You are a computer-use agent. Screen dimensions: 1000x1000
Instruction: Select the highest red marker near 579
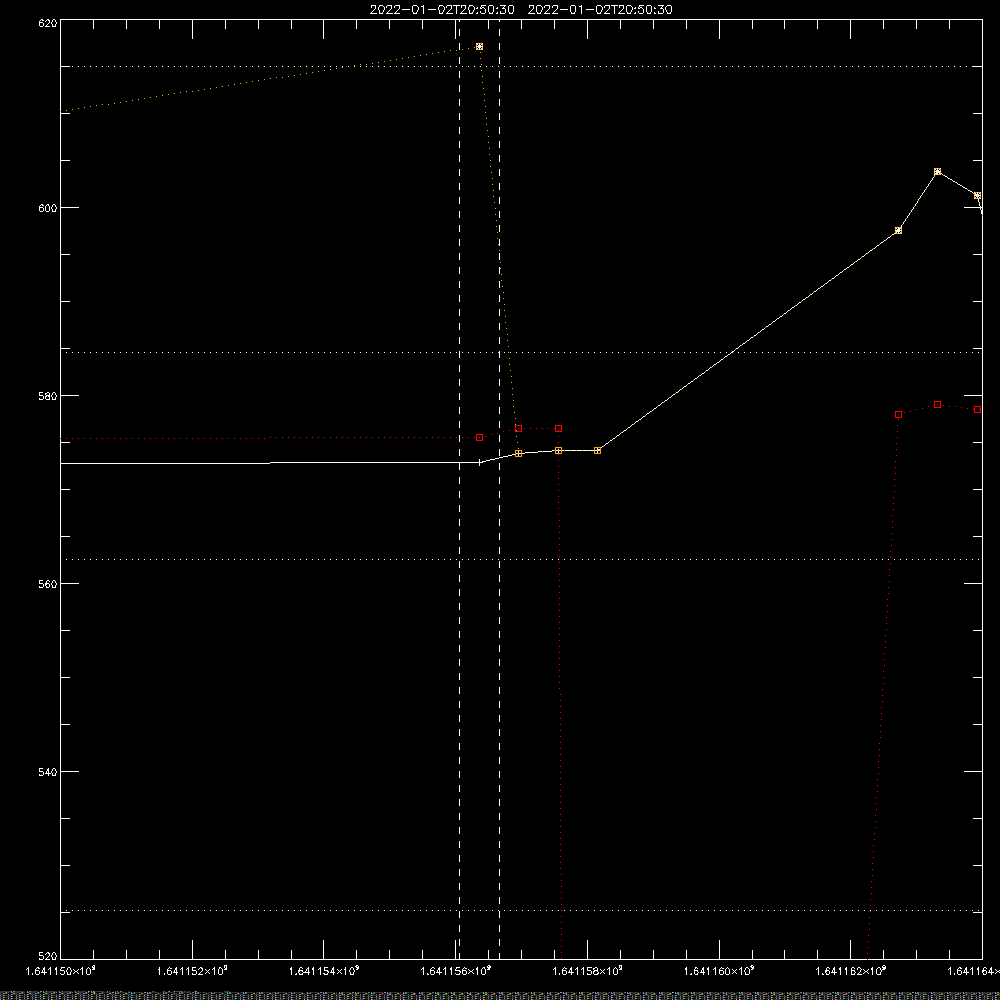tap(938, 404)
